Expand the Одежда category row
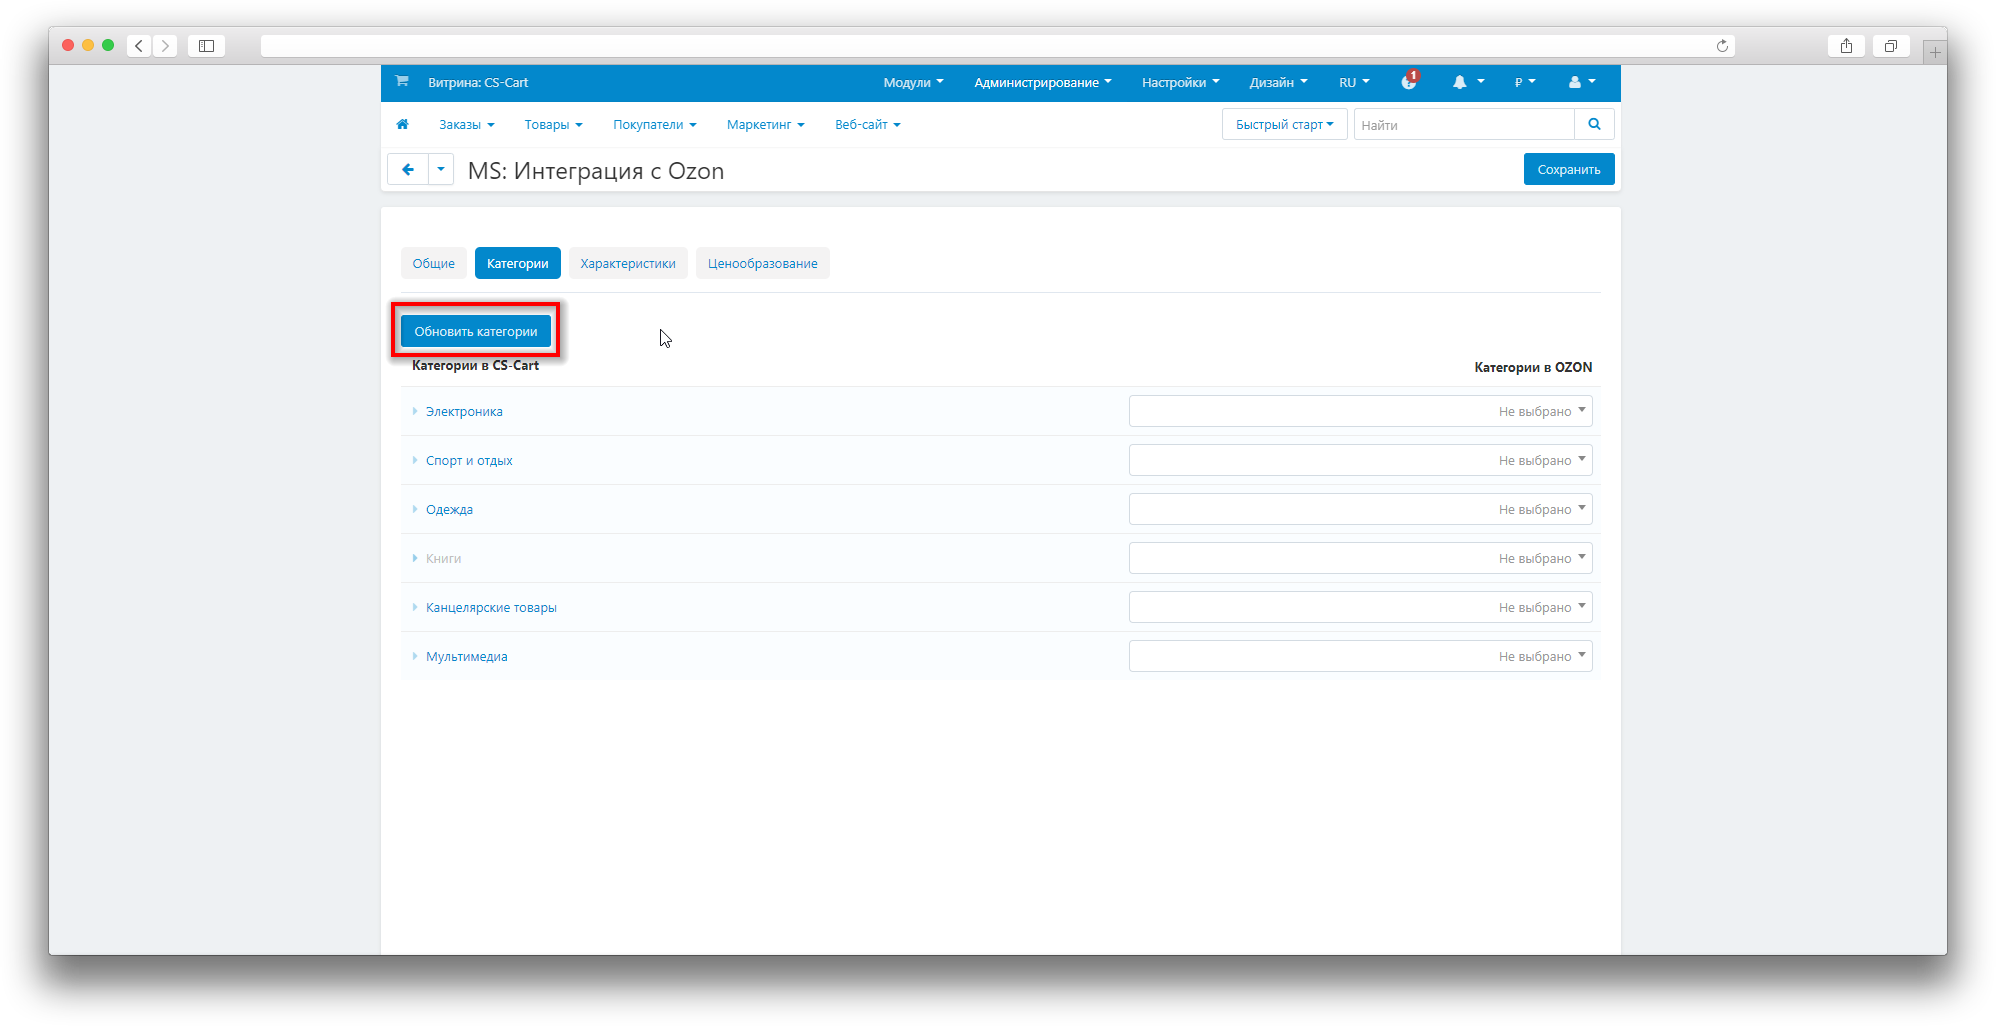Viewport: 1996px width, 1026px height. tap(415, 509)
